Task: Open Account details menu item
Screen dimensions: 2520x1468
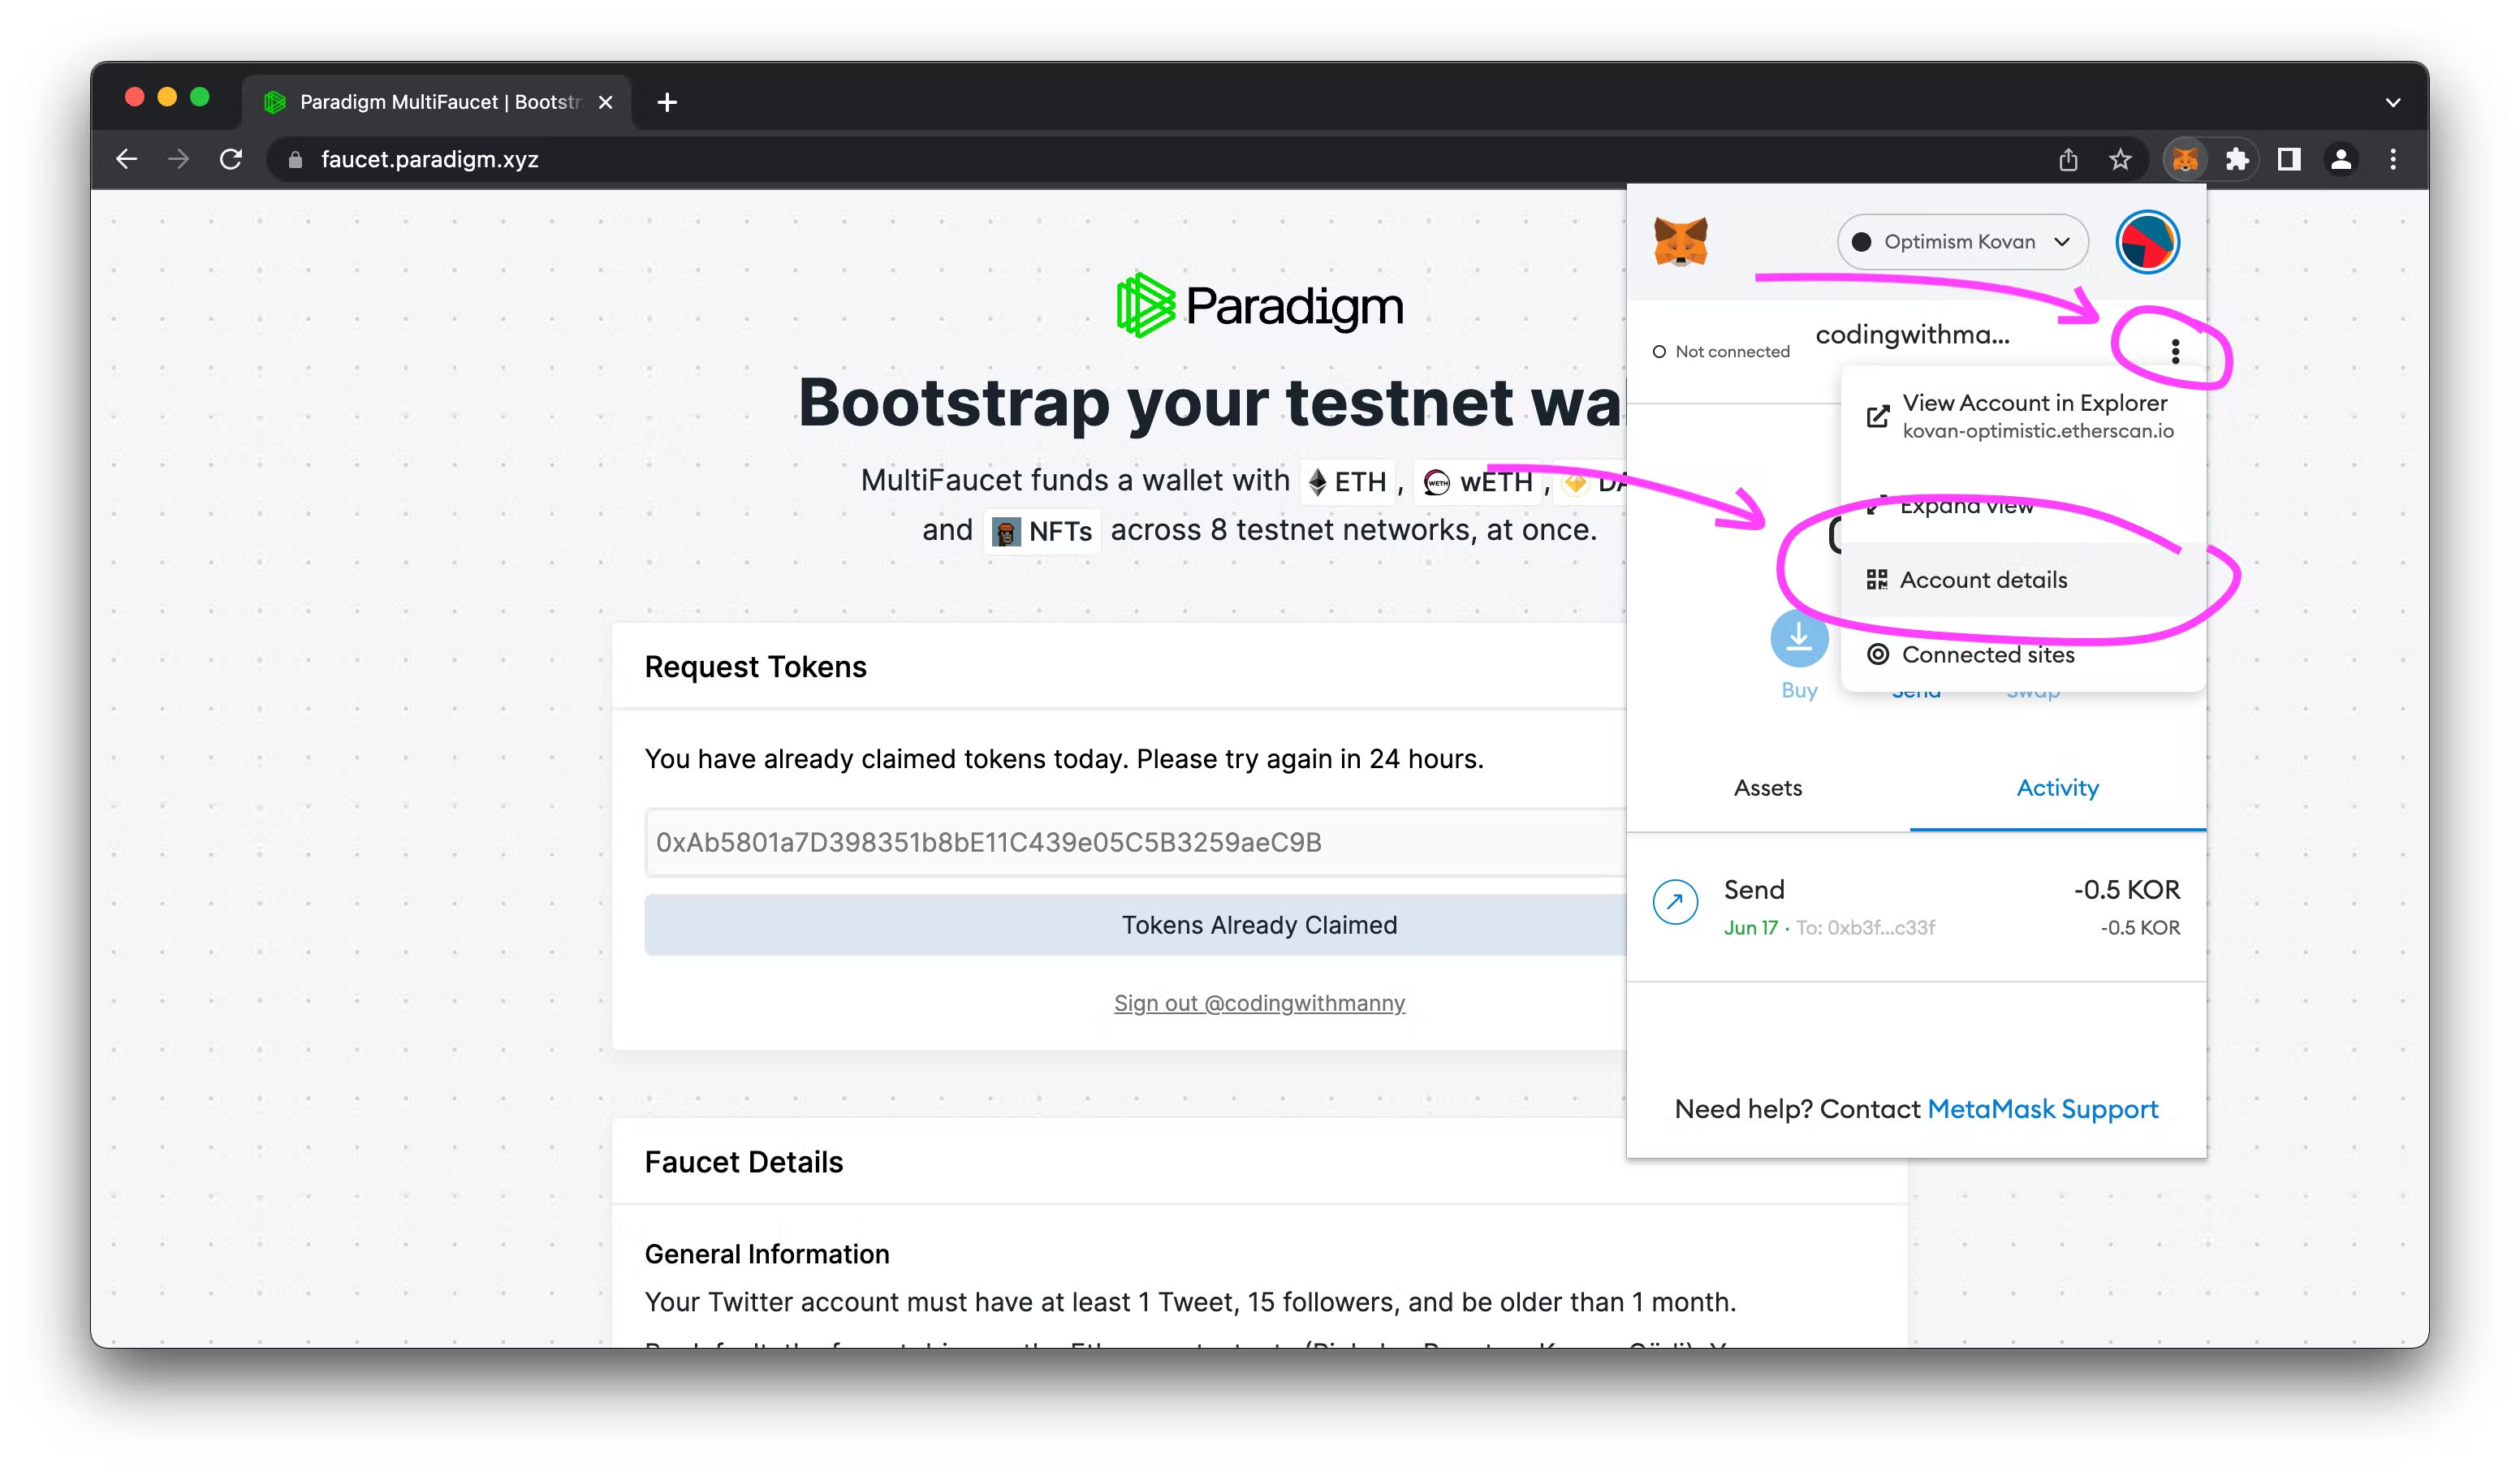Action: (2022, 580)
